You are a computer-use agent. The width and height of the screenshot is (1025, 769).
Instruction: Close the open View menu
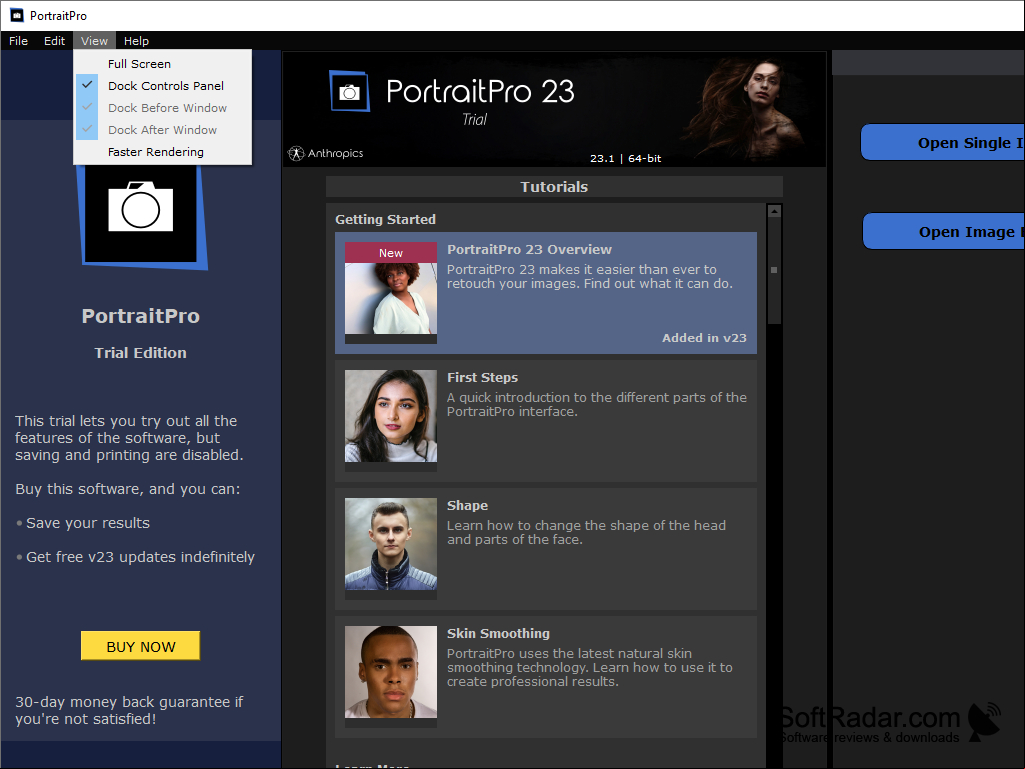point(94,41)
